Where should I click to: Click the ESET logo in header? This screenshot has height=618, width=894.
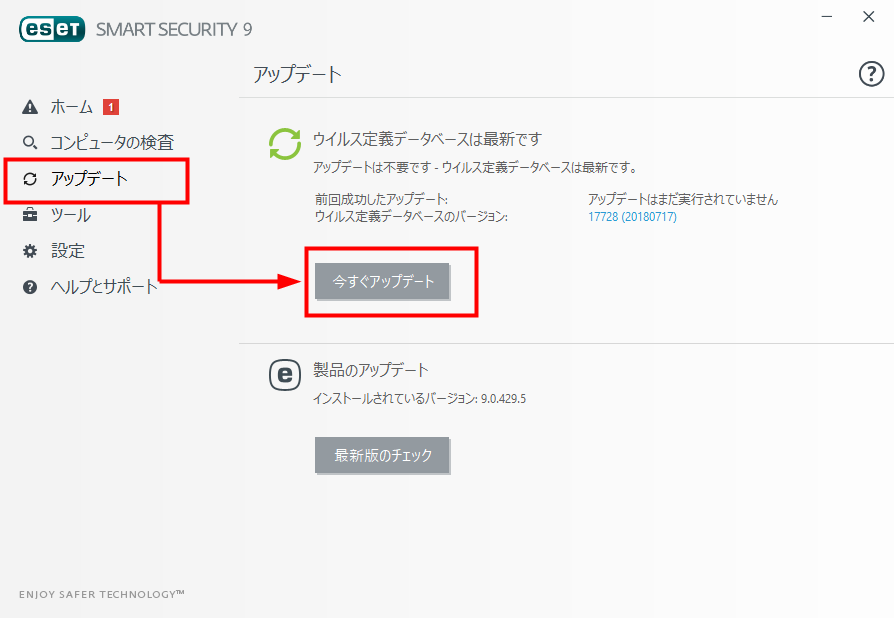(x=52, y=29)
